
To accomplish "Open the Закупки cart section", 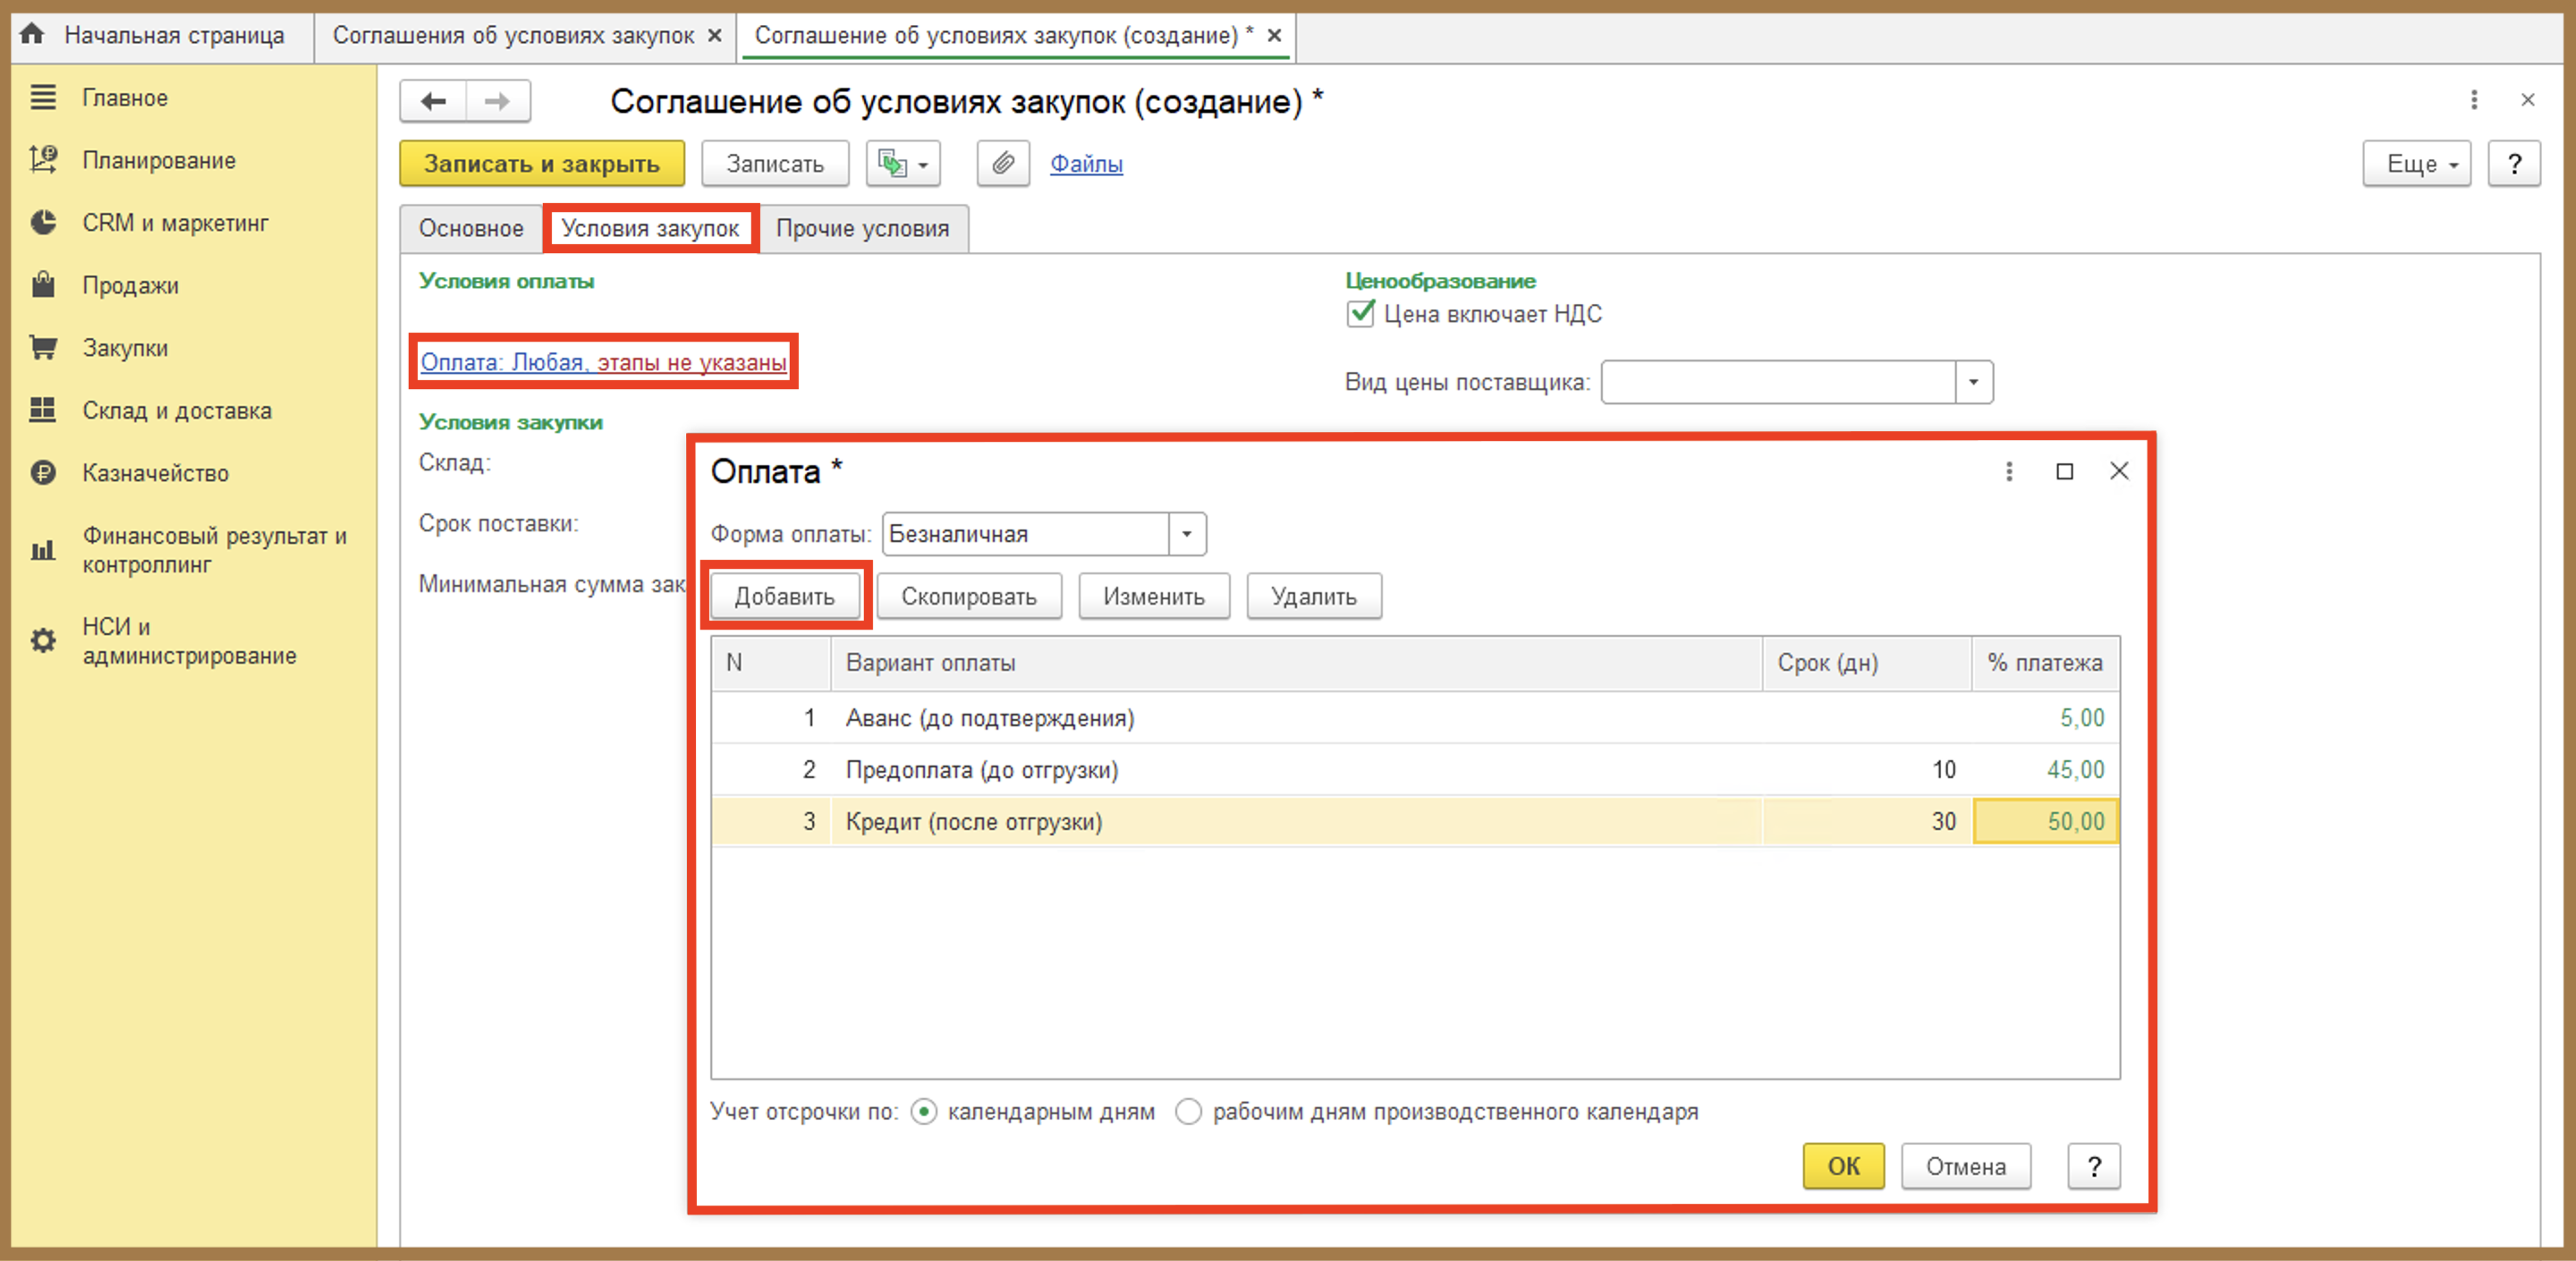I will [125, 348].
